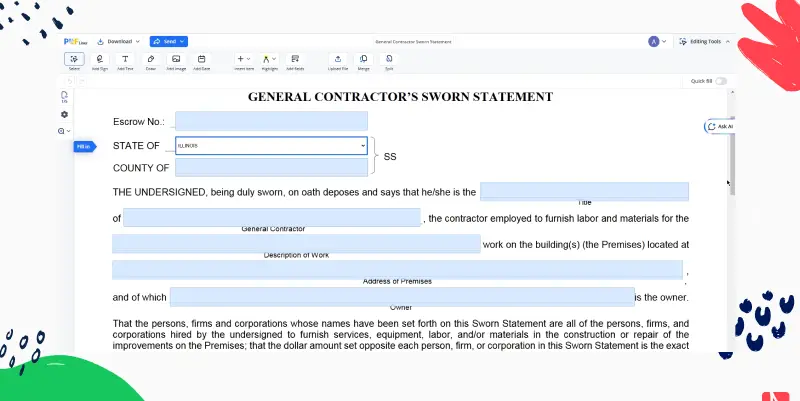Click the Escrow No. input field
800x401 pixels.
pos(271,121)
